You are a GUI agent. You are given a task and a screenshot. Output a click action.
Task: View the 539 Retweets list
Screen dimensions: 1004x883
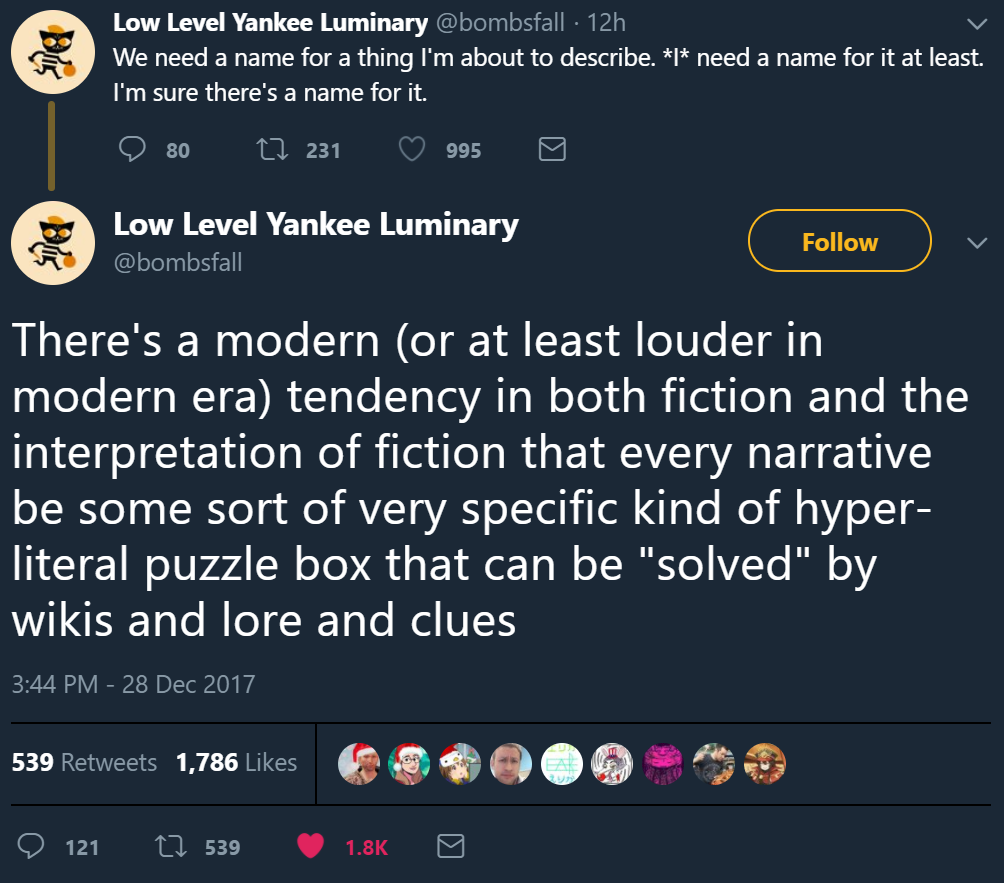click(x=84, y=763)
